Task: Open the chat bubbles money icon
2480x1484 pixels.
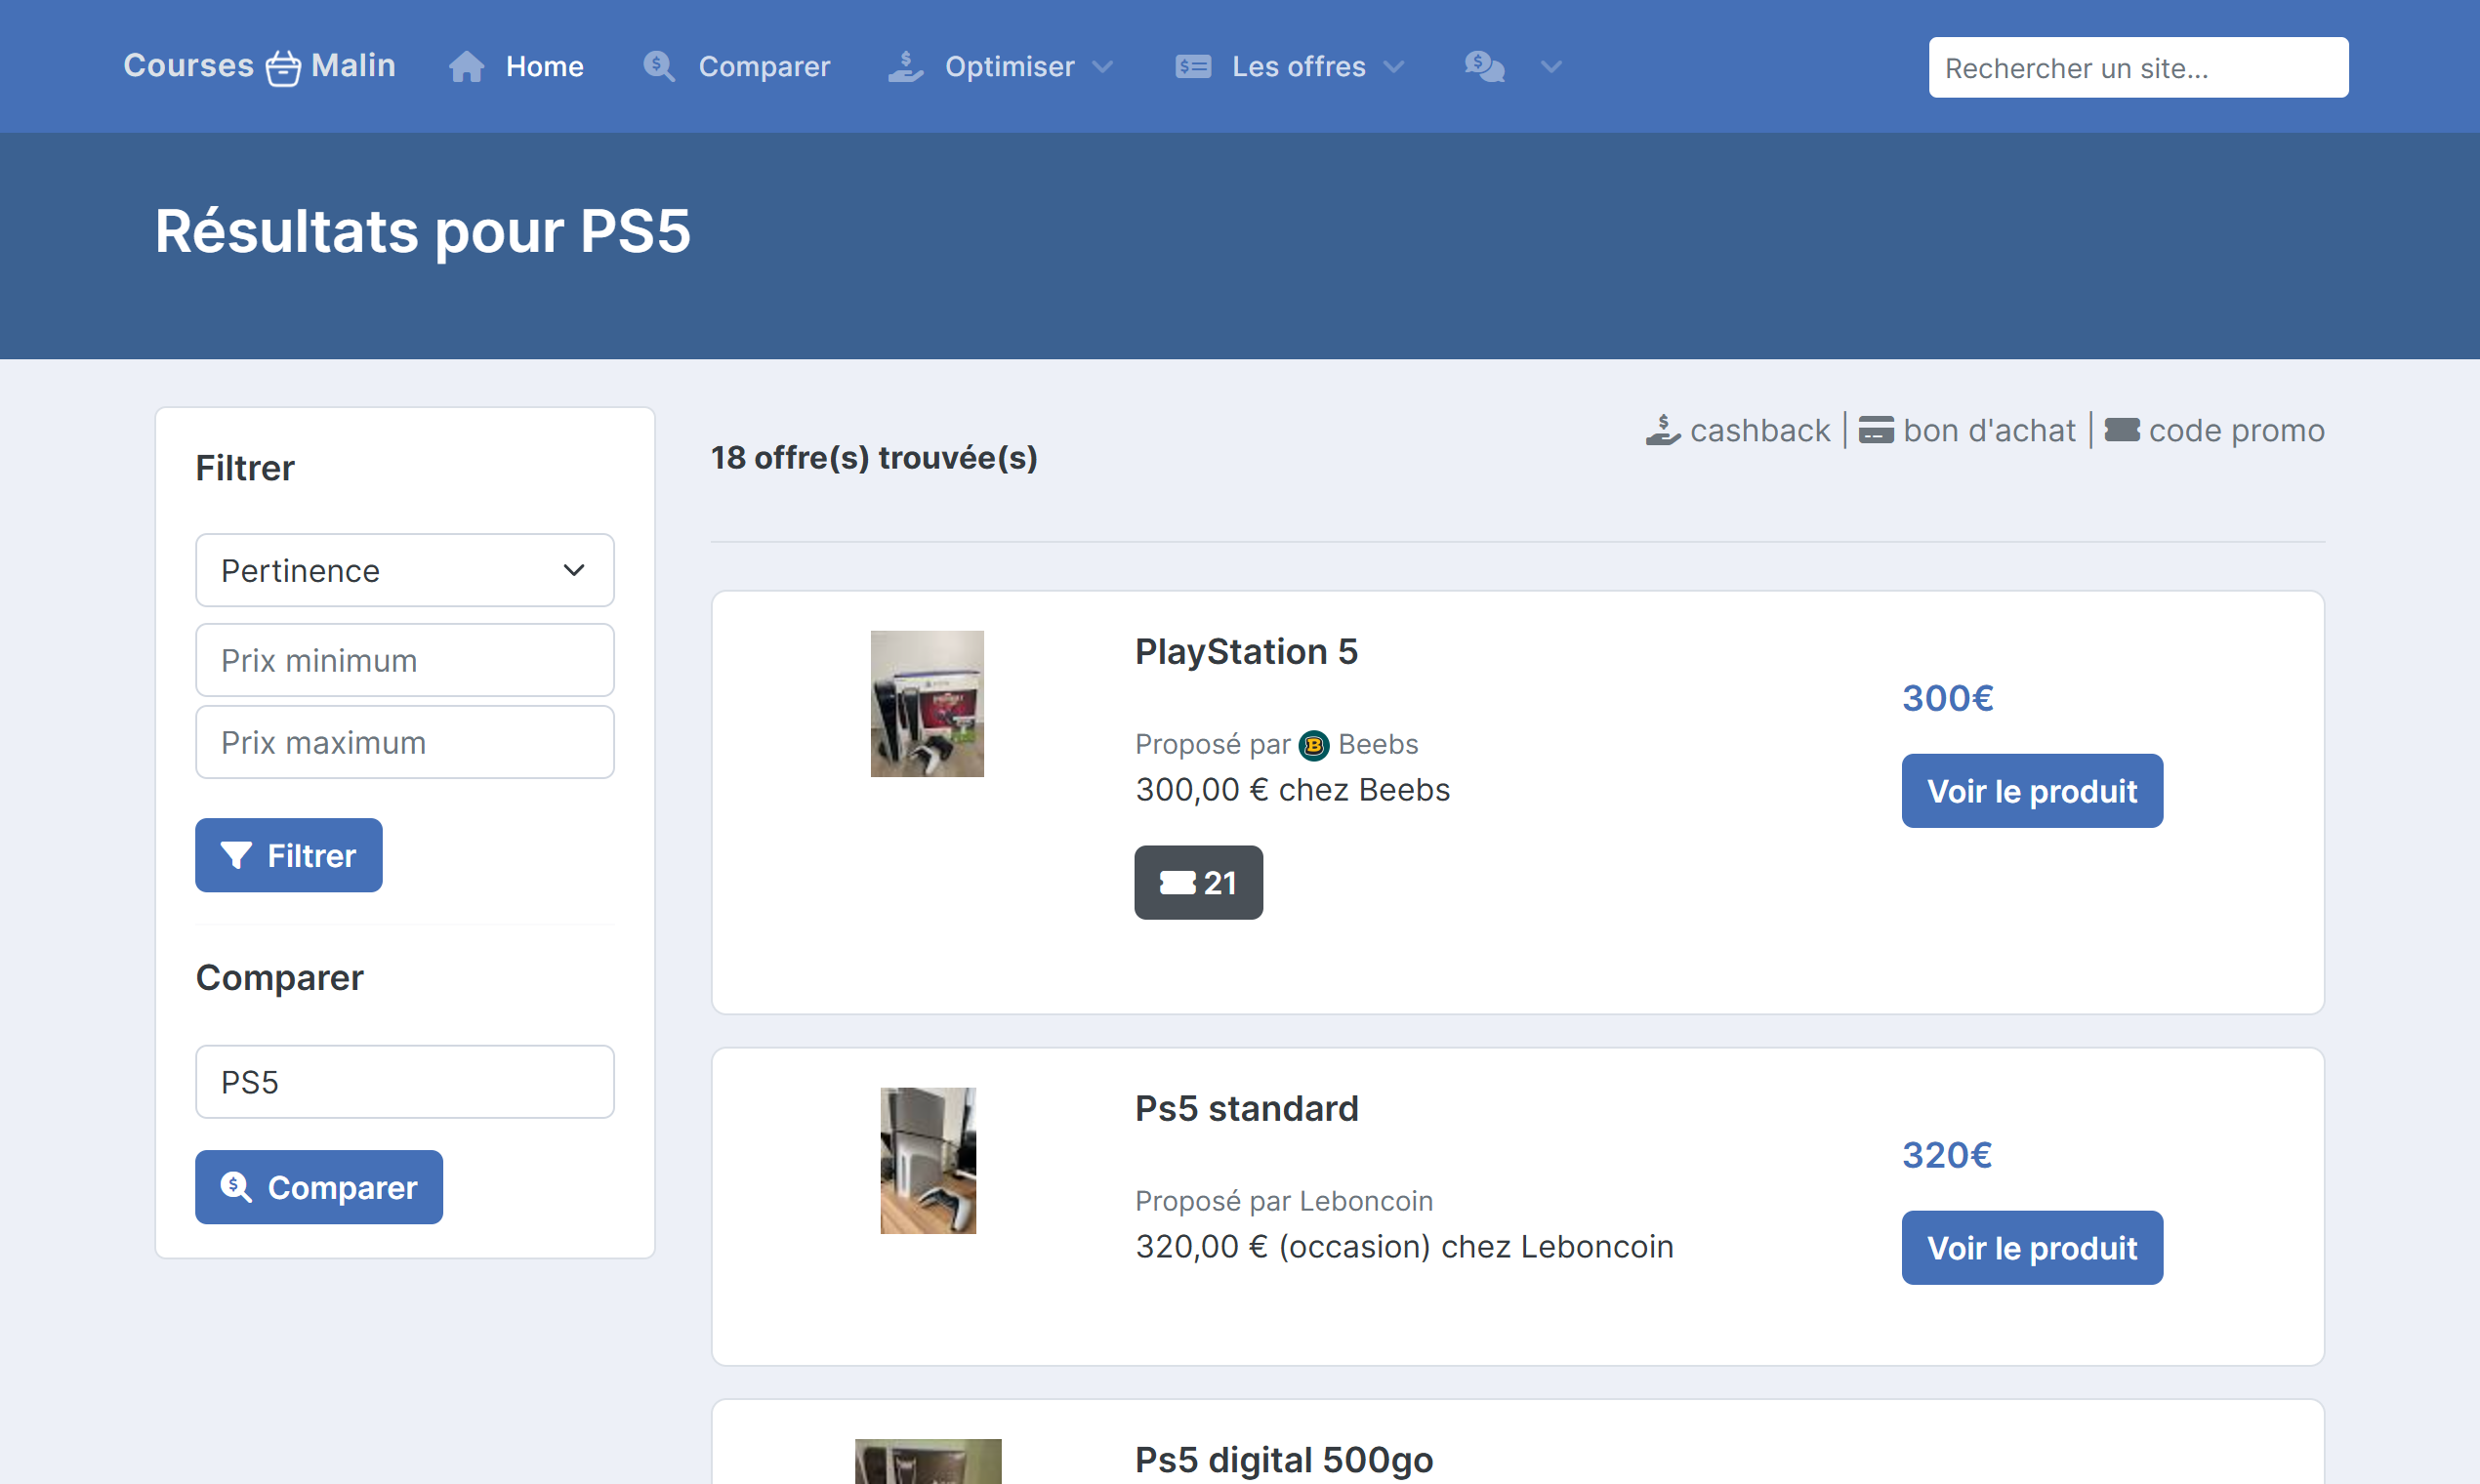Action: tap(1485, 67)
